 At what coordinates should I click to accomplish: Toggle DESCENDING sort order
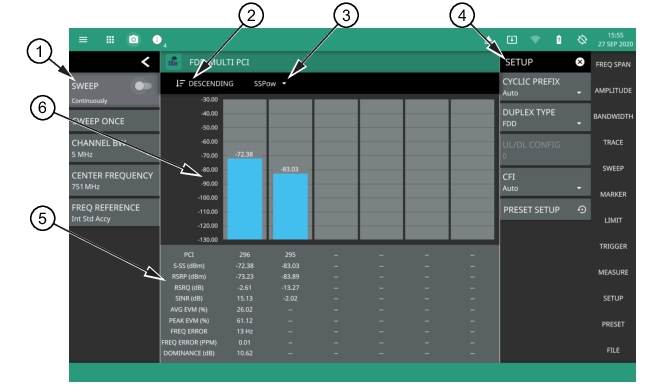[205, 83]
